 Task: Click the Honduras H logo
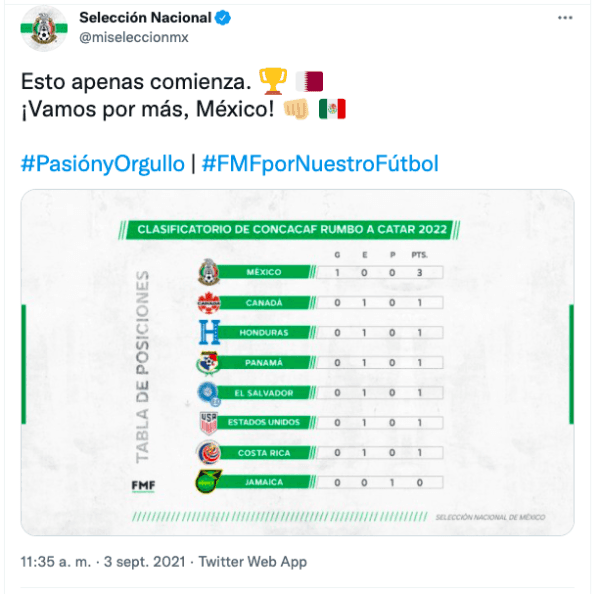tap(210, 332)
